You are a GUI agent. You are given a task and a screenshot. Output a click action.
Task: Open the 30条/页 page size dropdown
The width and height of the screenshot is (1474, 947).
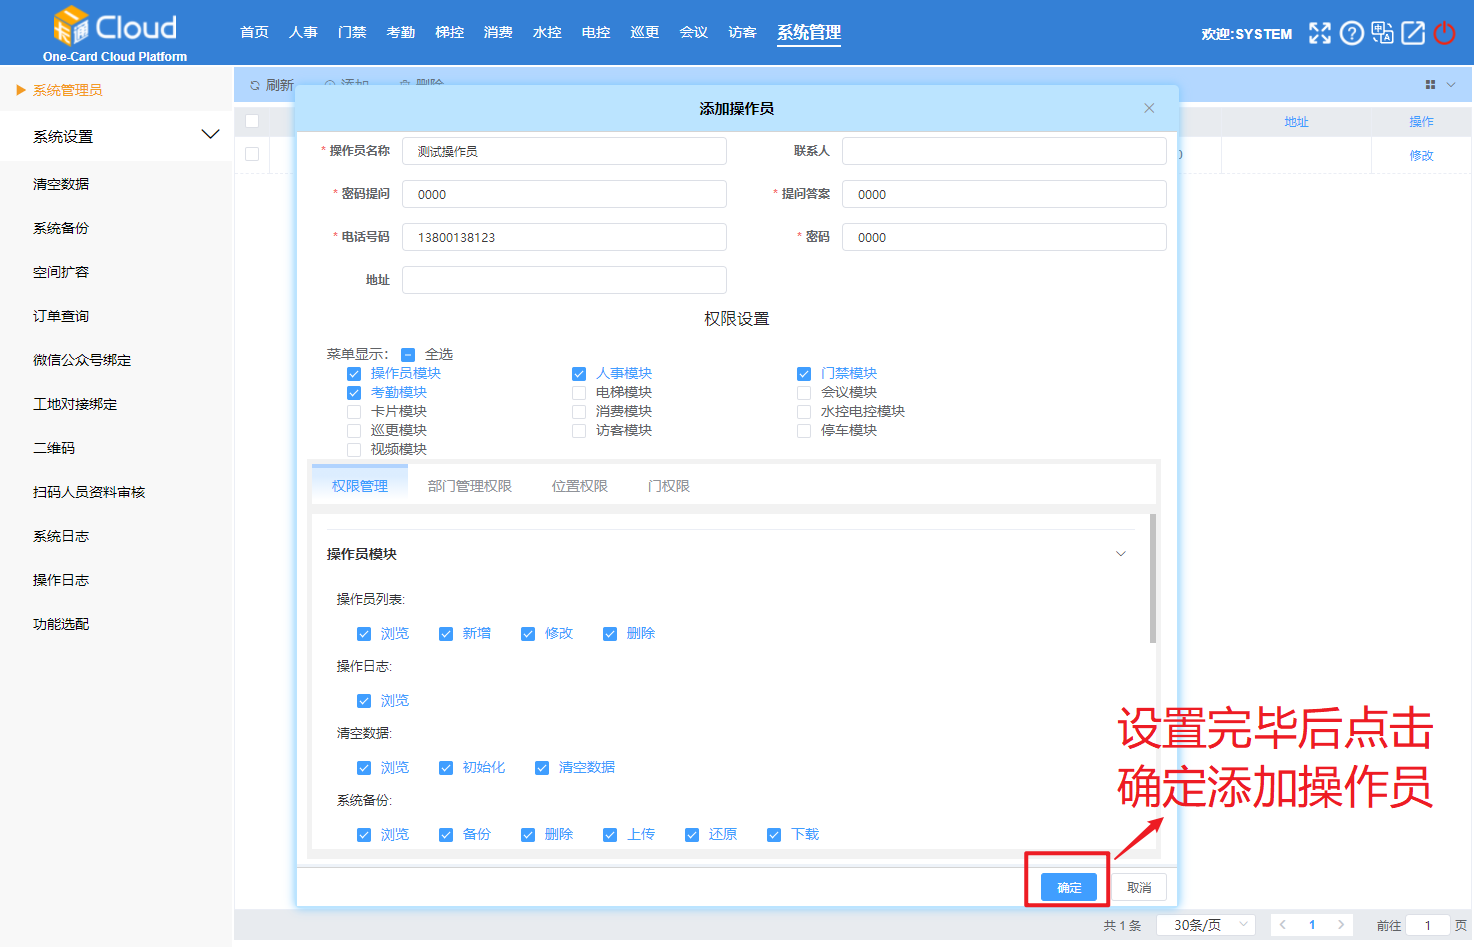tap(1206, 925)
